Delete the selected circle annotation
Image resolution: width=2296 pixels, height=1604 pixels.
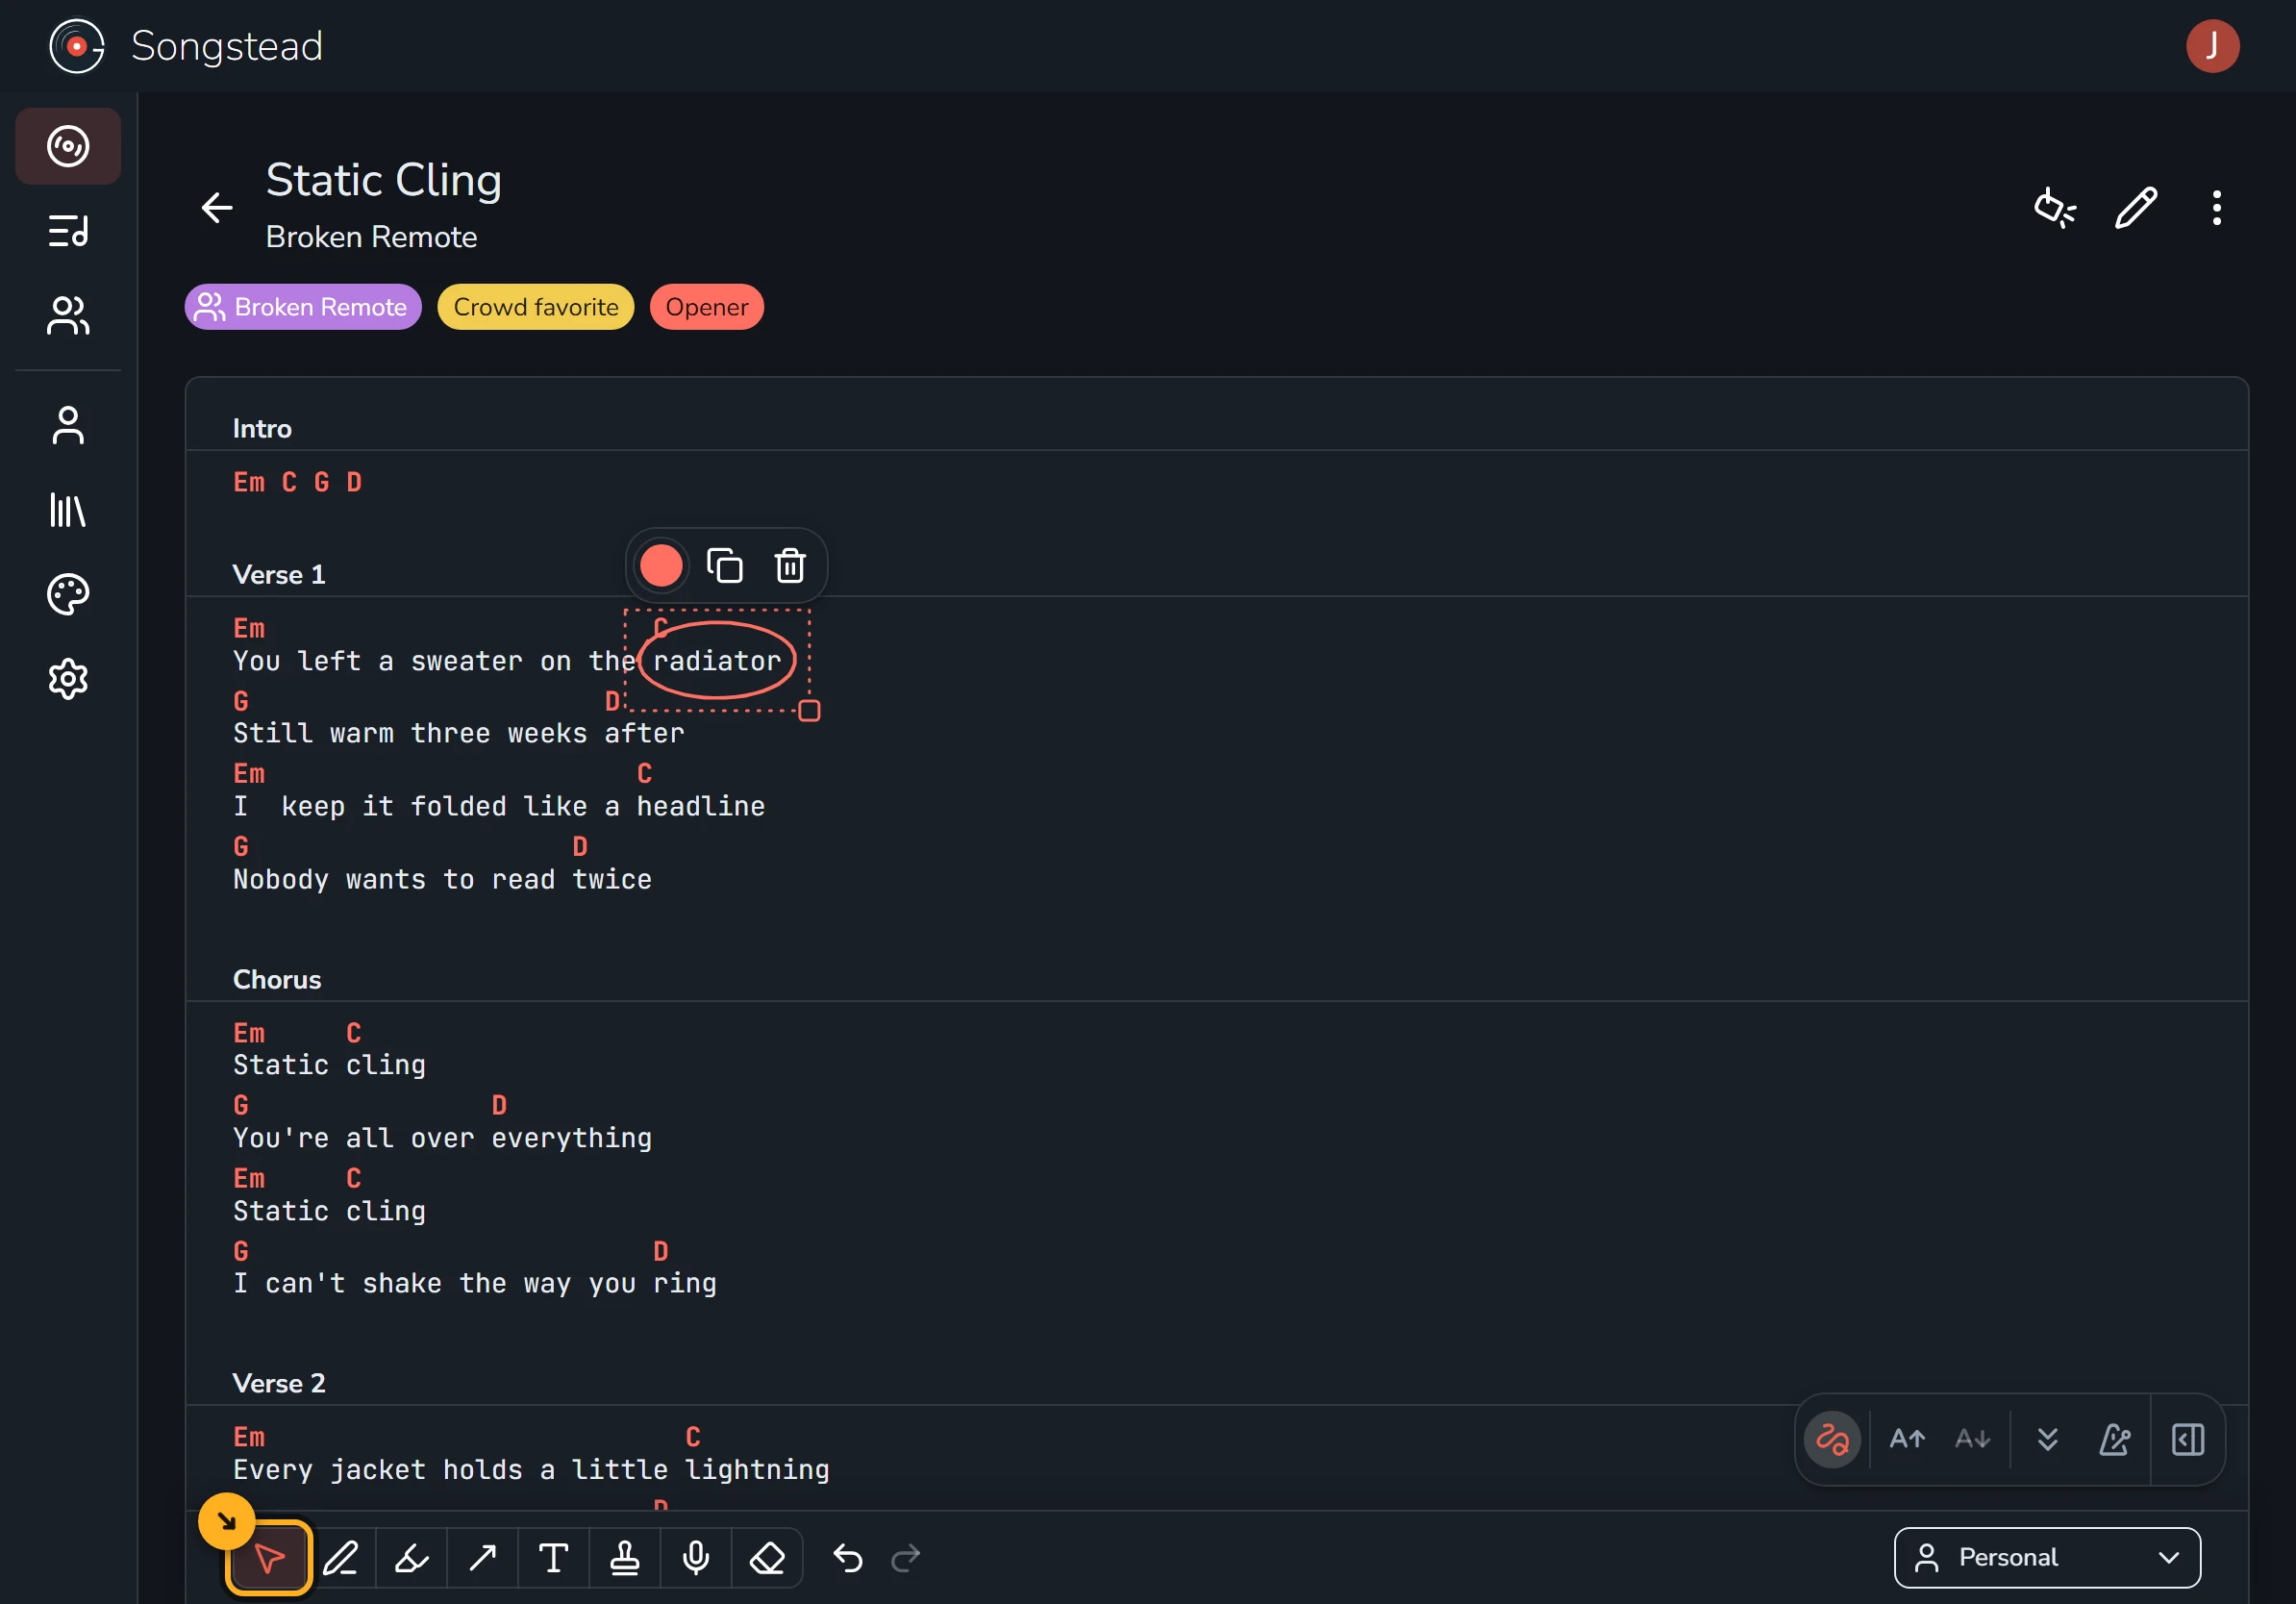tap(790, 566)
